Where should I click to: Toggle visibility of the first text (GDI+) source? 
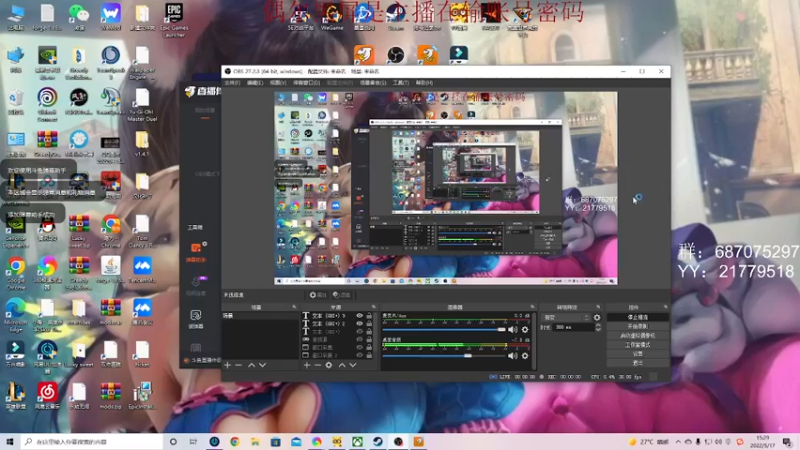[x=359, y=316]
